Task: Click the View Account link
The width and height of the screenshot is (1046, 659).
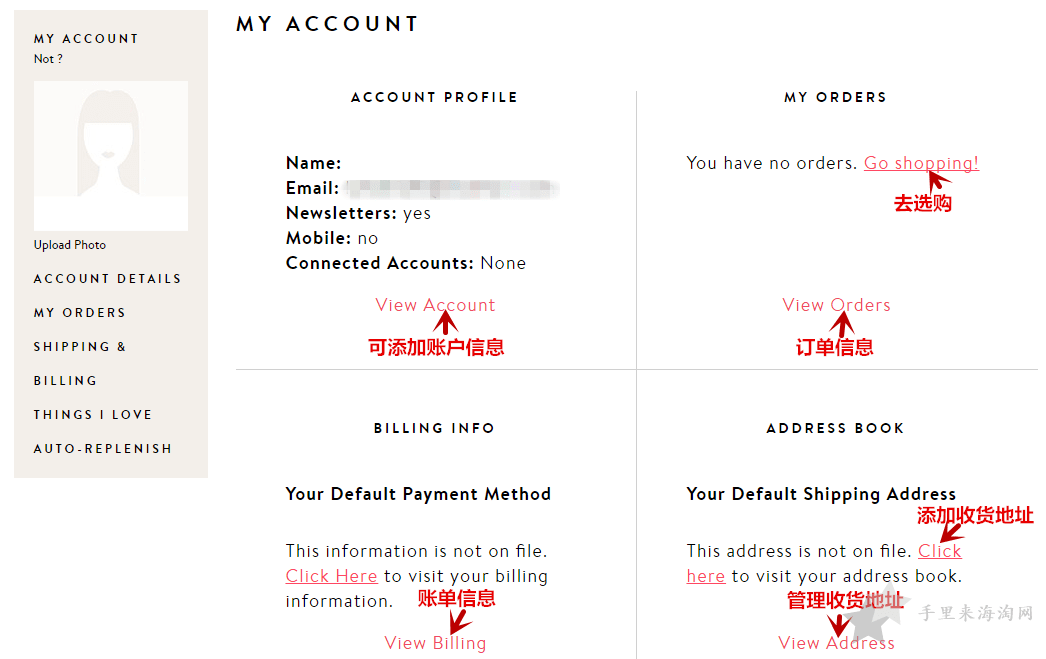Action: tap(435, 305)
